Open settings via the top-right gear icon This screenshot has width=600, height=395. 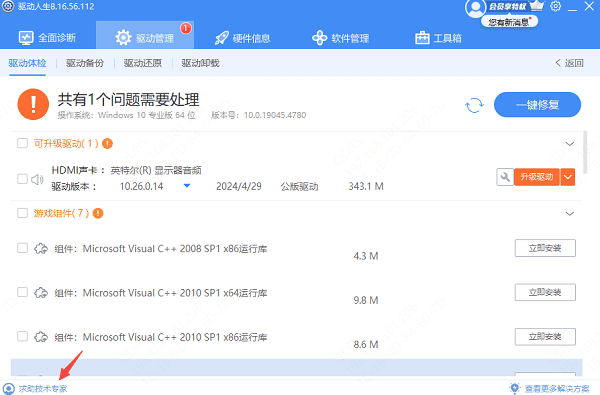555,6
